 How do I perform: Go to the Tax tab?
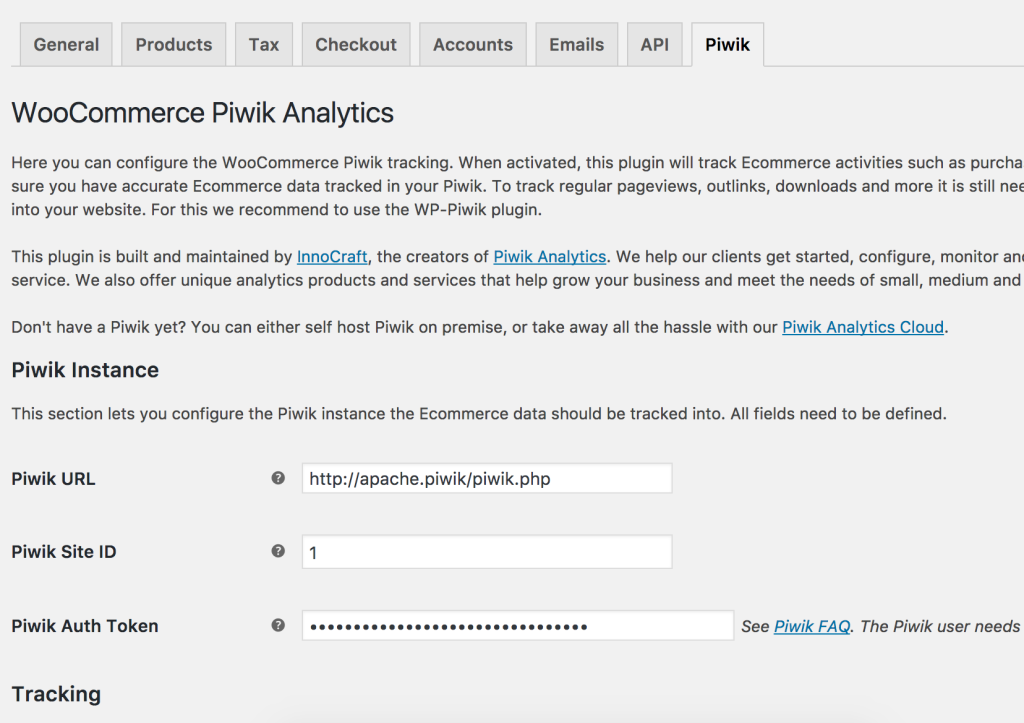[x=264, y=45]
